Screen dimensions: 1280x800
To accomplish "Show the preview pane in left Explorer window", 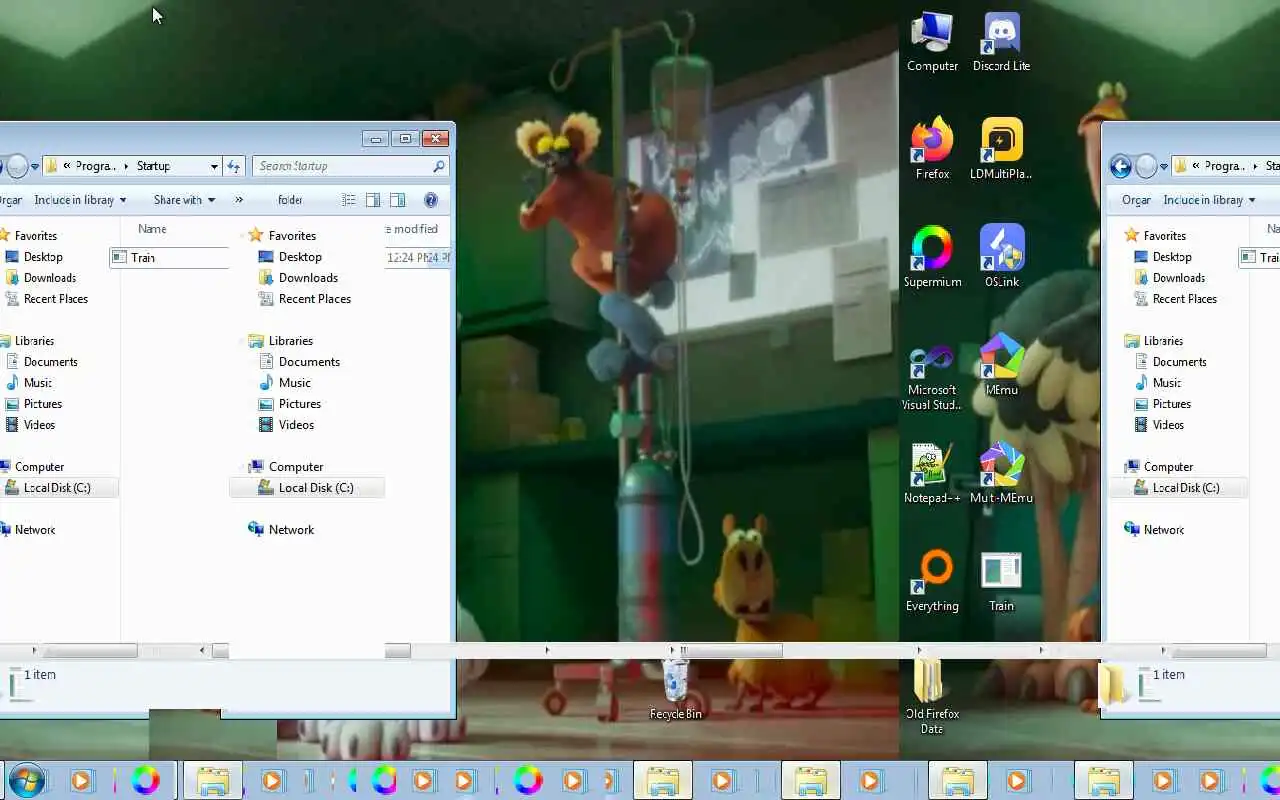I will click(397, 200).
